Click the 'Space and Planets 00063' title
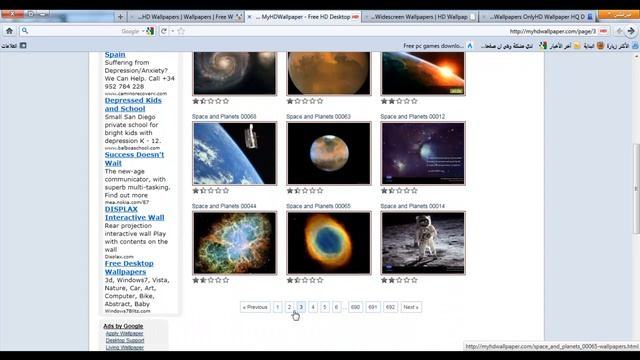640x360 pixels. point(318,117)
